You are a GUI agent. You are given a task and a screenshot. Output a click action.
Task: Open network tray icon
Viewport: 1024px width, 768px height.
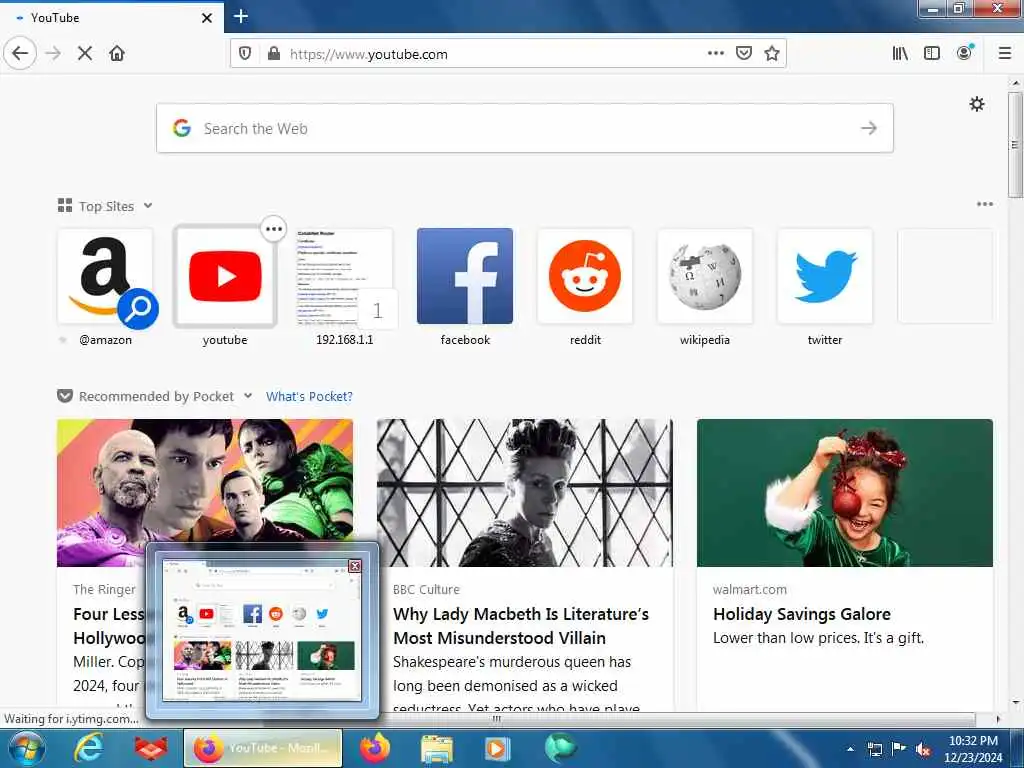click(874, 749)
